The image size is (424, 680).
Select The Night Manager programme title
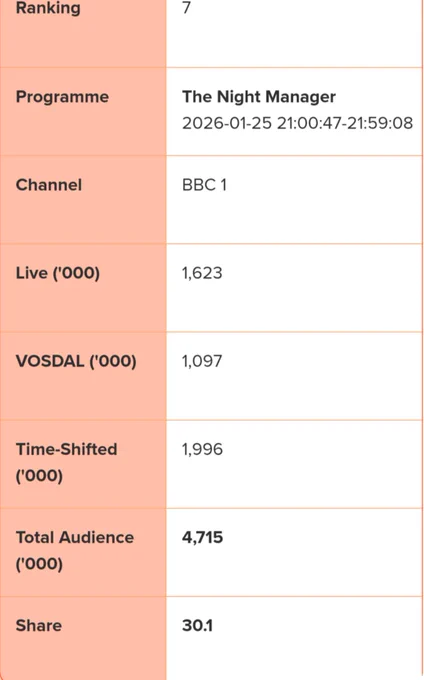click(259, 97)
